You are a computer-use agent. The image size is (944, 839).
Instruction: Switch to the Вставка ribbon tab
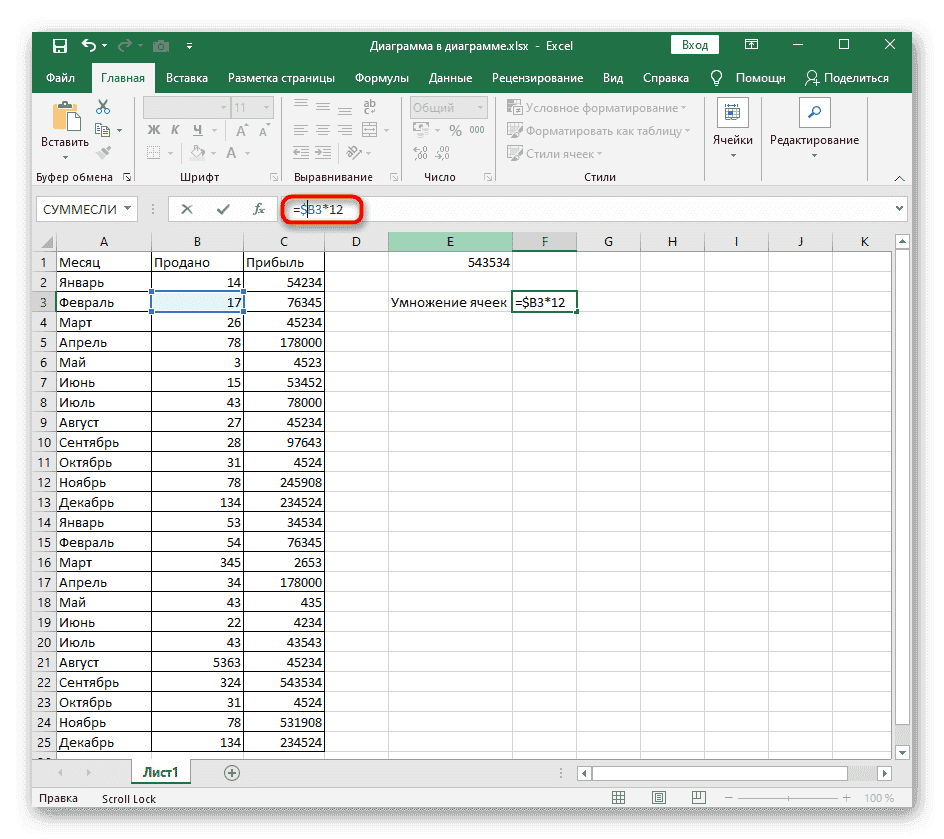coord(186,77)
